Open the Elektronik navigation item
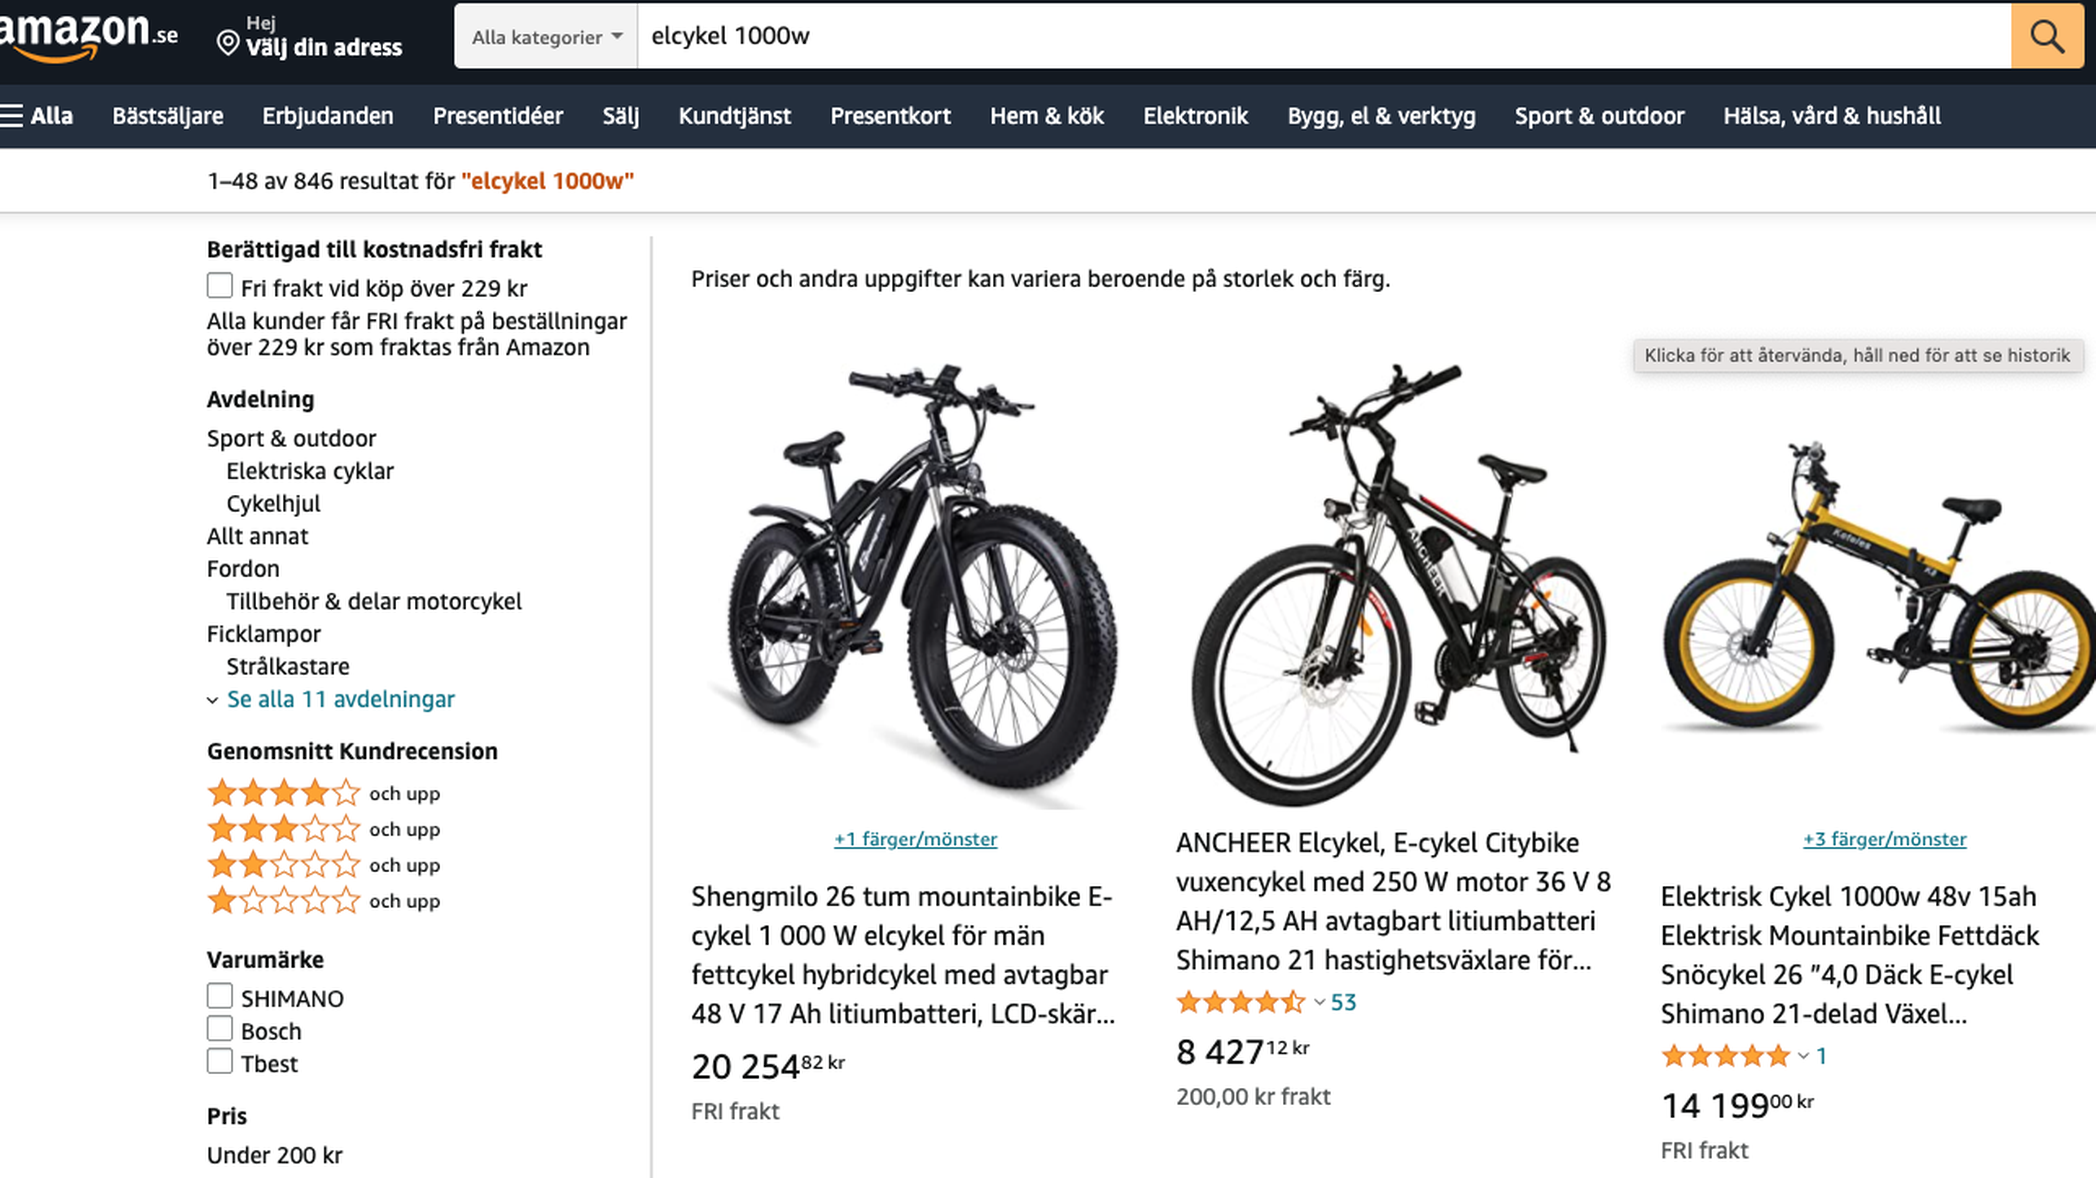 coord(1195,116)
